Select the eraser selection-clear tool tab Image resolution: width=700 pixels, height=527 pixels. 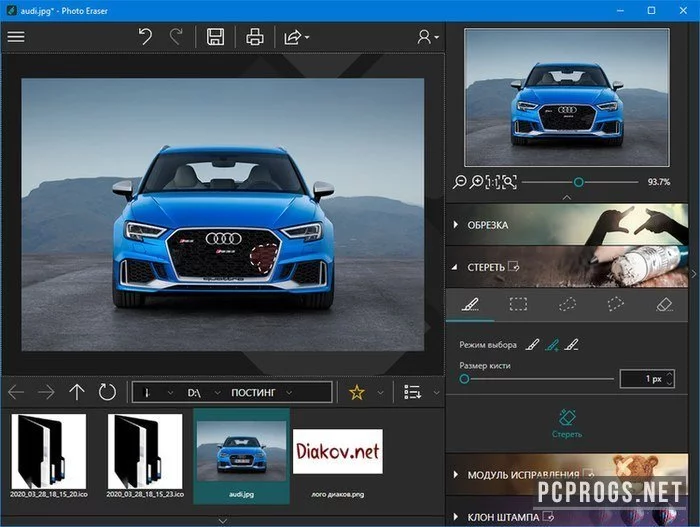click(x=665, y=305)
